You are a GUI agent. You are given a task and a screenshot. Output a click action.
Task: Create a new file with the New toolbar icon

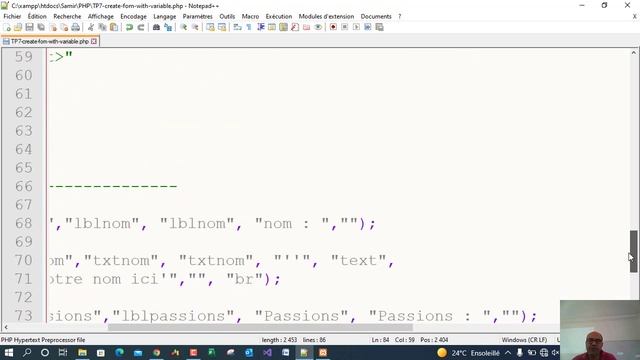pos(7,27)
